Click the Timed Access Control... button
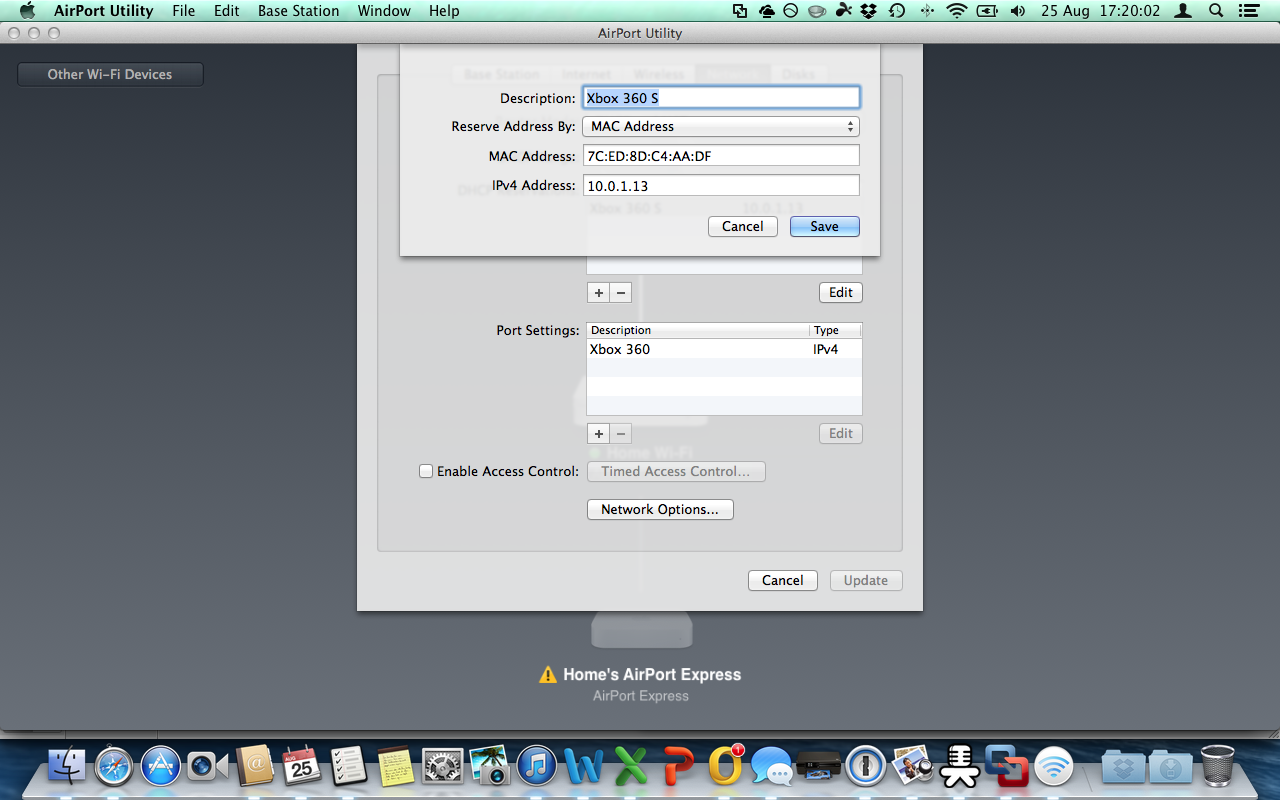Viewport: 1280px width, 800px height. [676, 471]
